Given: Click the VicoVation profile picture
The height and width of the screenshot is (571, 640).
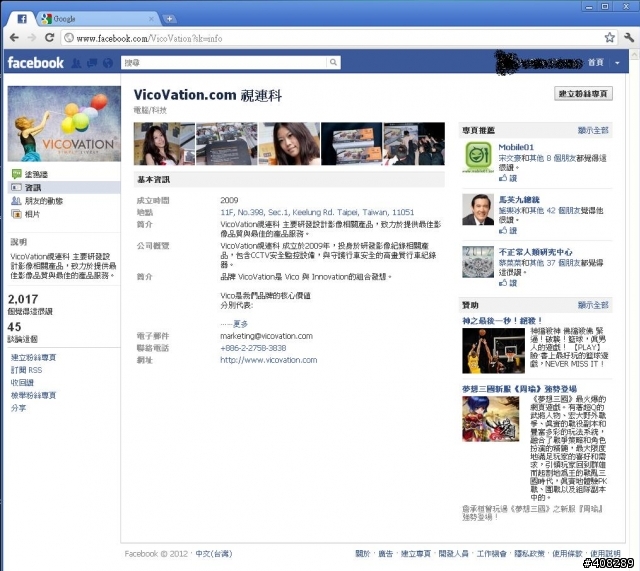Looking at the screenshot, I should pos(64,124).
